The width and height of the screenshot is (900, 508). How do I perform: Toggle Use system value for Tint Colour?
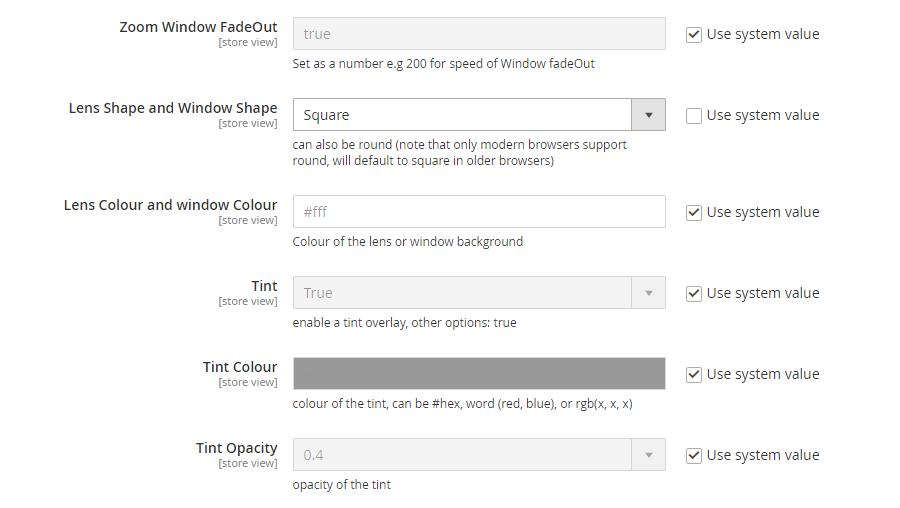[693, 374]
